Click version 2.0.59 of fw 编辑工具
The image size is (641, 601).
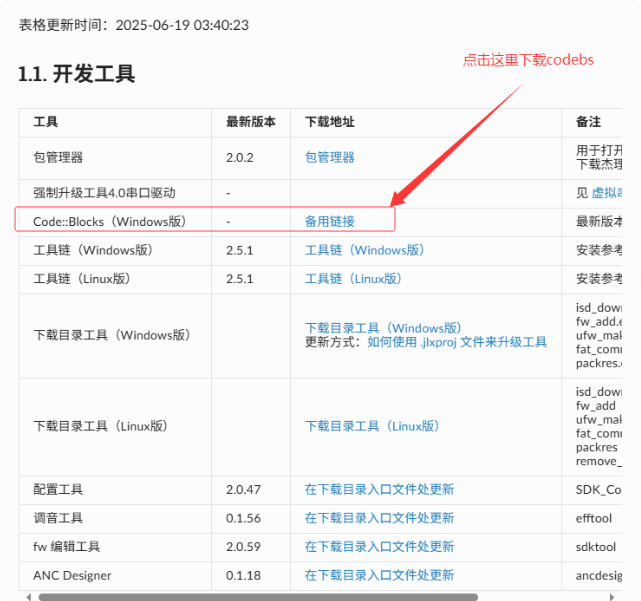243,547
